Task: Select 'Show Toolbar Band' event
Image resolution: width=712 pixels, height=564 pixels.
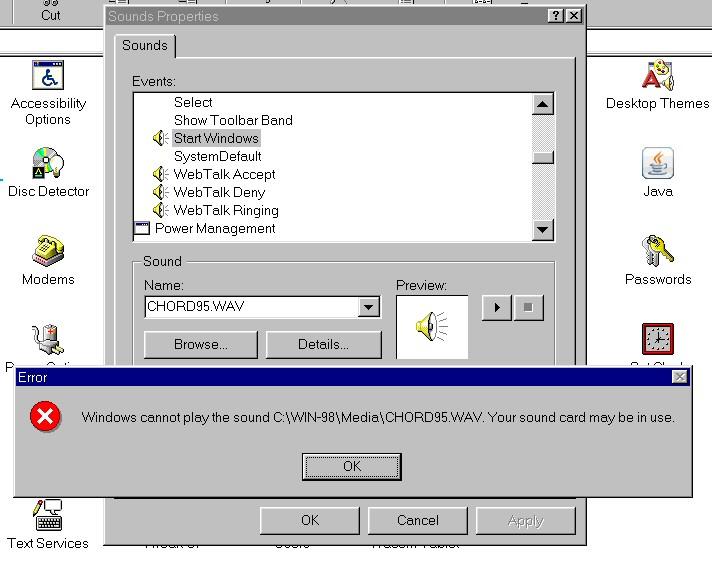Action: (233, 120)
